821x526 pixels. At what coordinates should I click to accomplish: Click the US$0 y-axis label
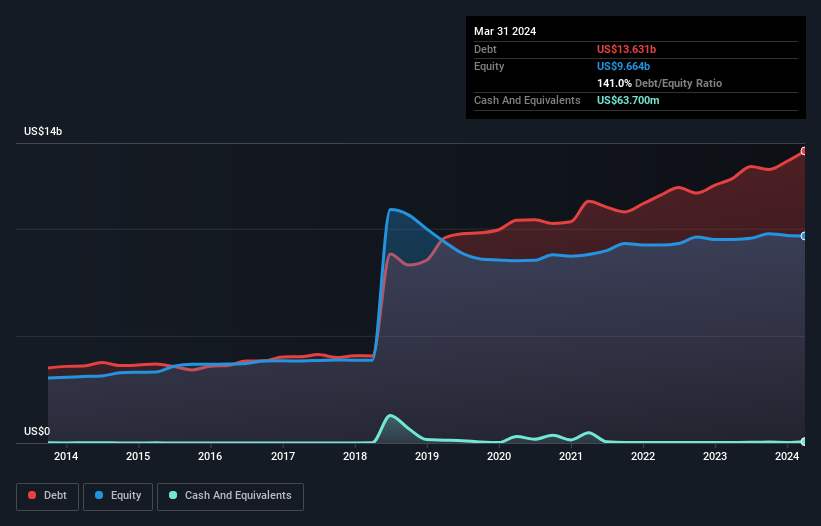(37, 431)
